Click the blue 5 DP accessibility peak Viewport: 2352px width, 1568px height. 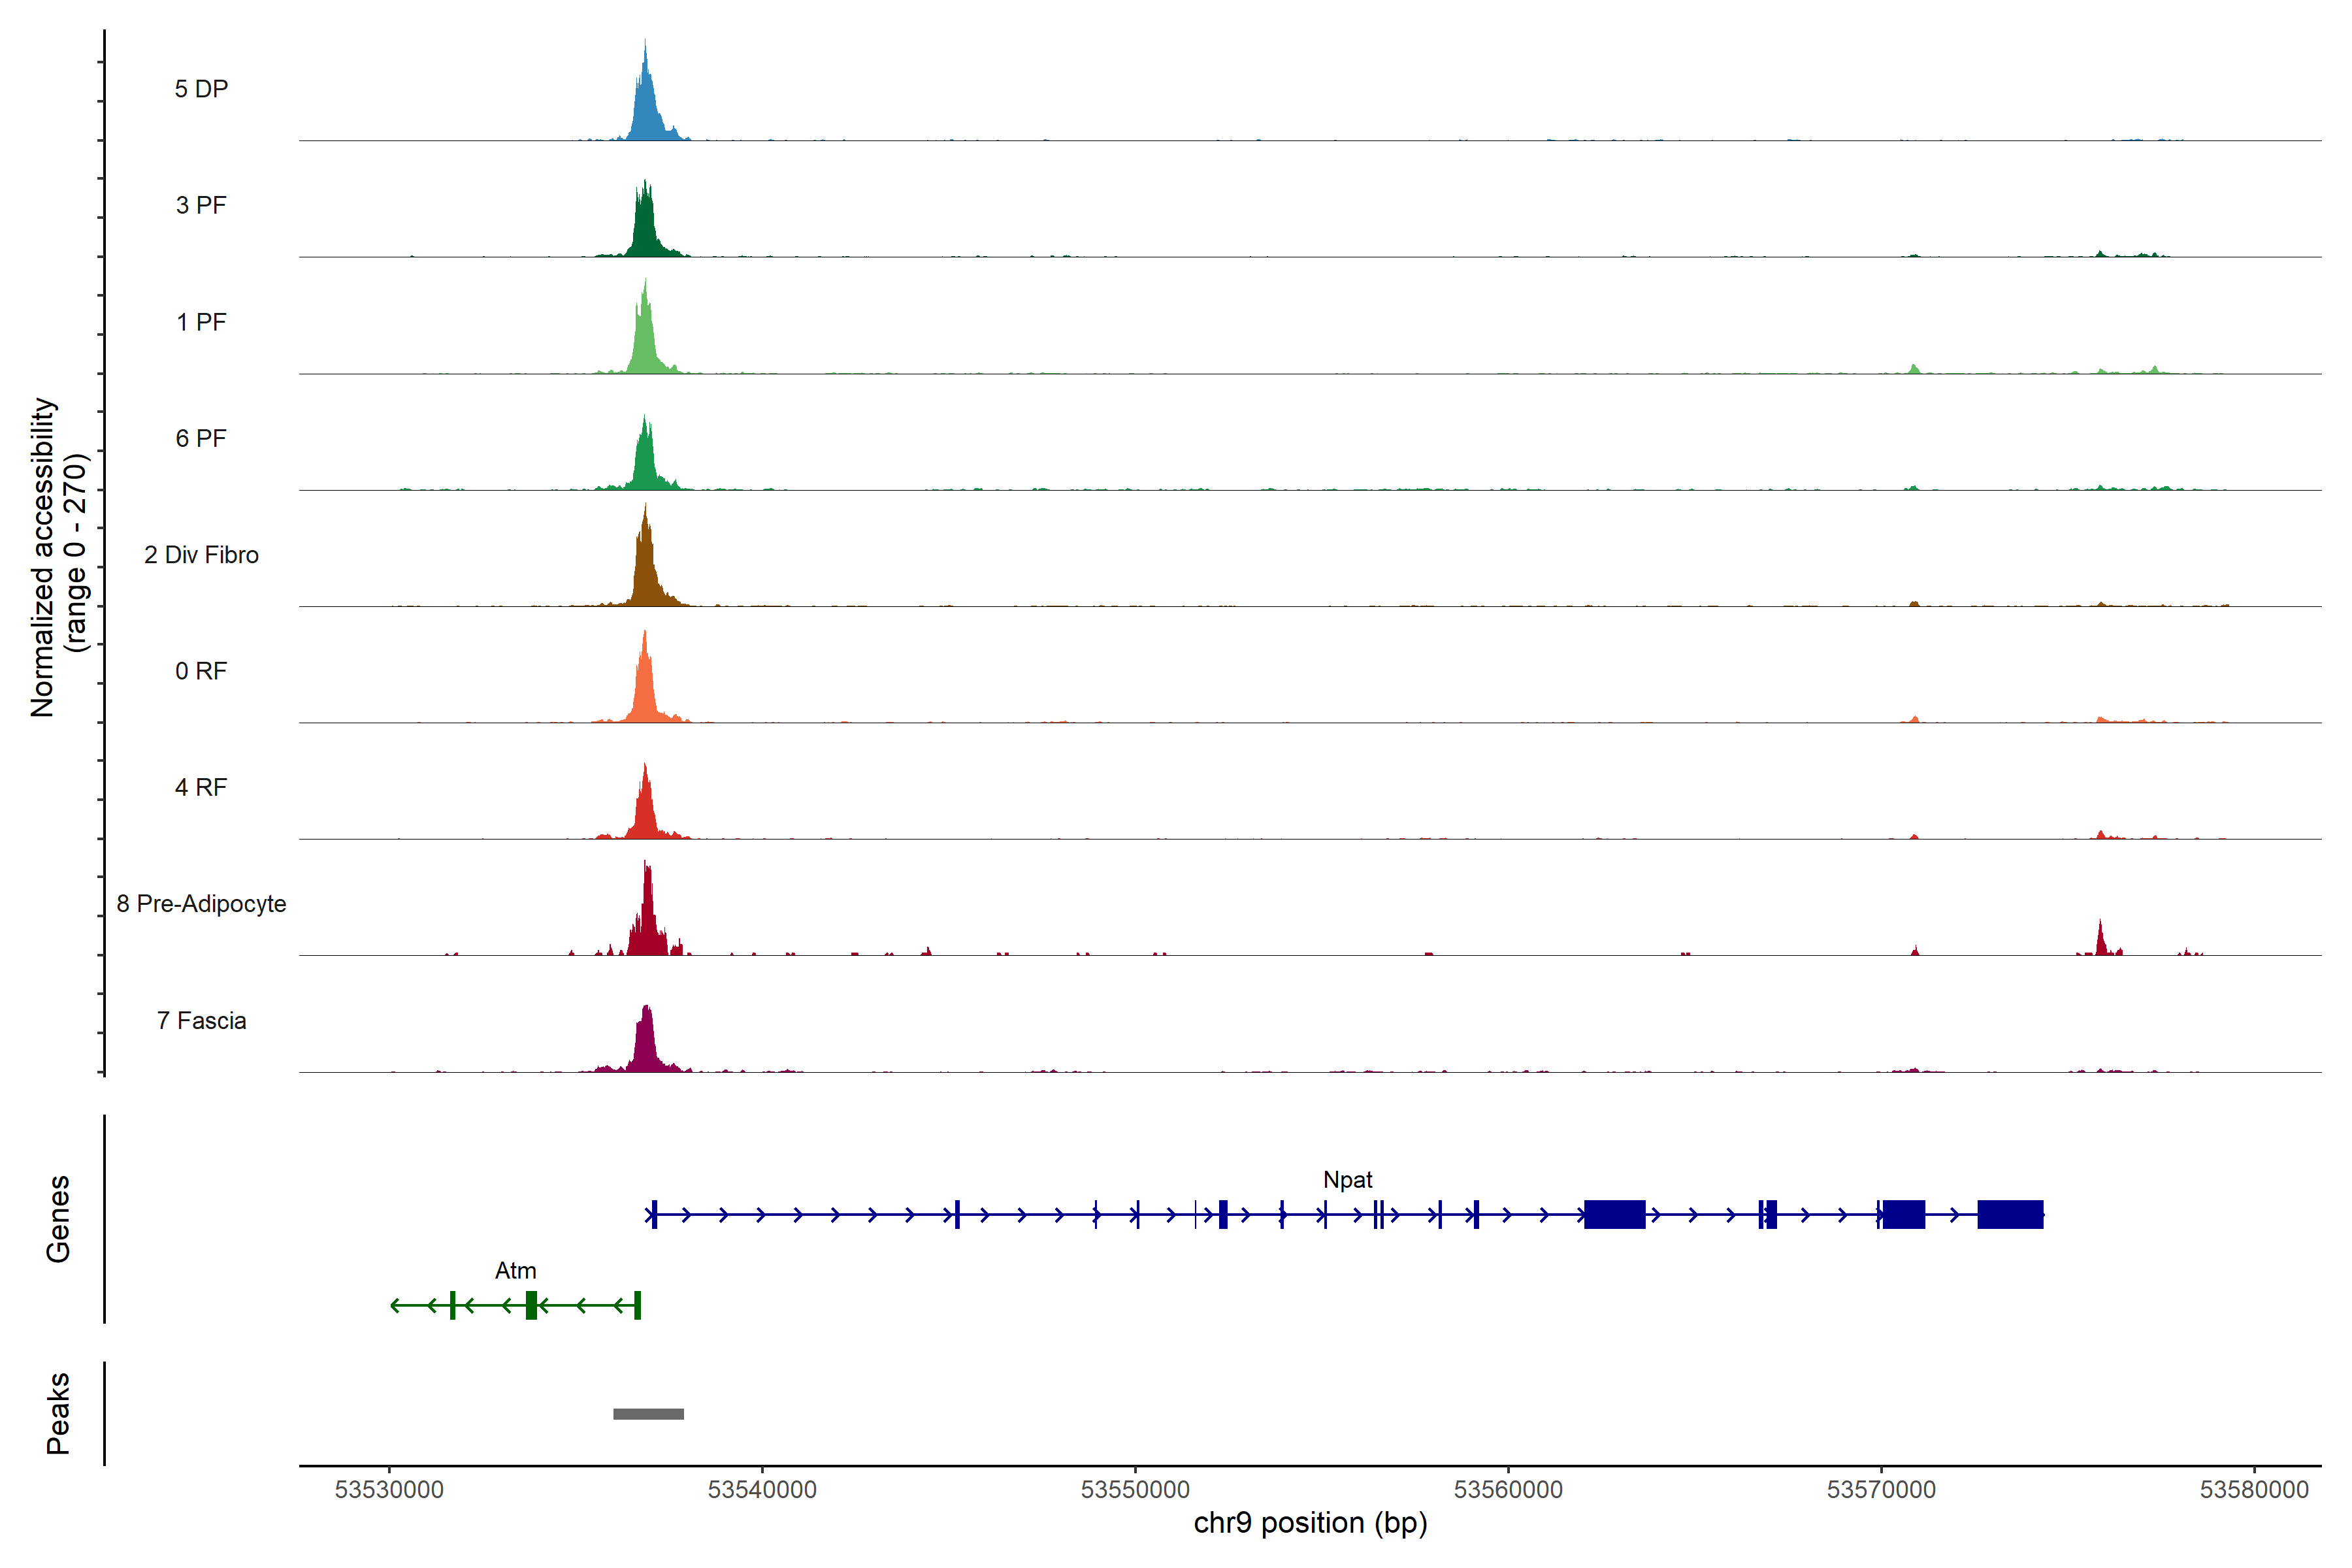click(x=646, y=110)
